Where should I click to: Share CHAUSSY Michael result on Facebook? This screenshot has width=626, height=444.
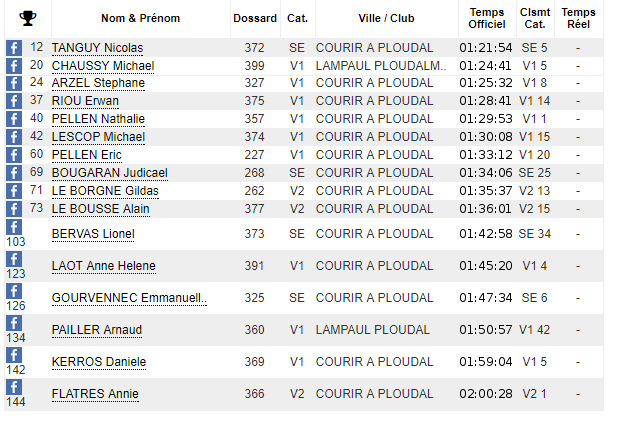pos(14,66)
